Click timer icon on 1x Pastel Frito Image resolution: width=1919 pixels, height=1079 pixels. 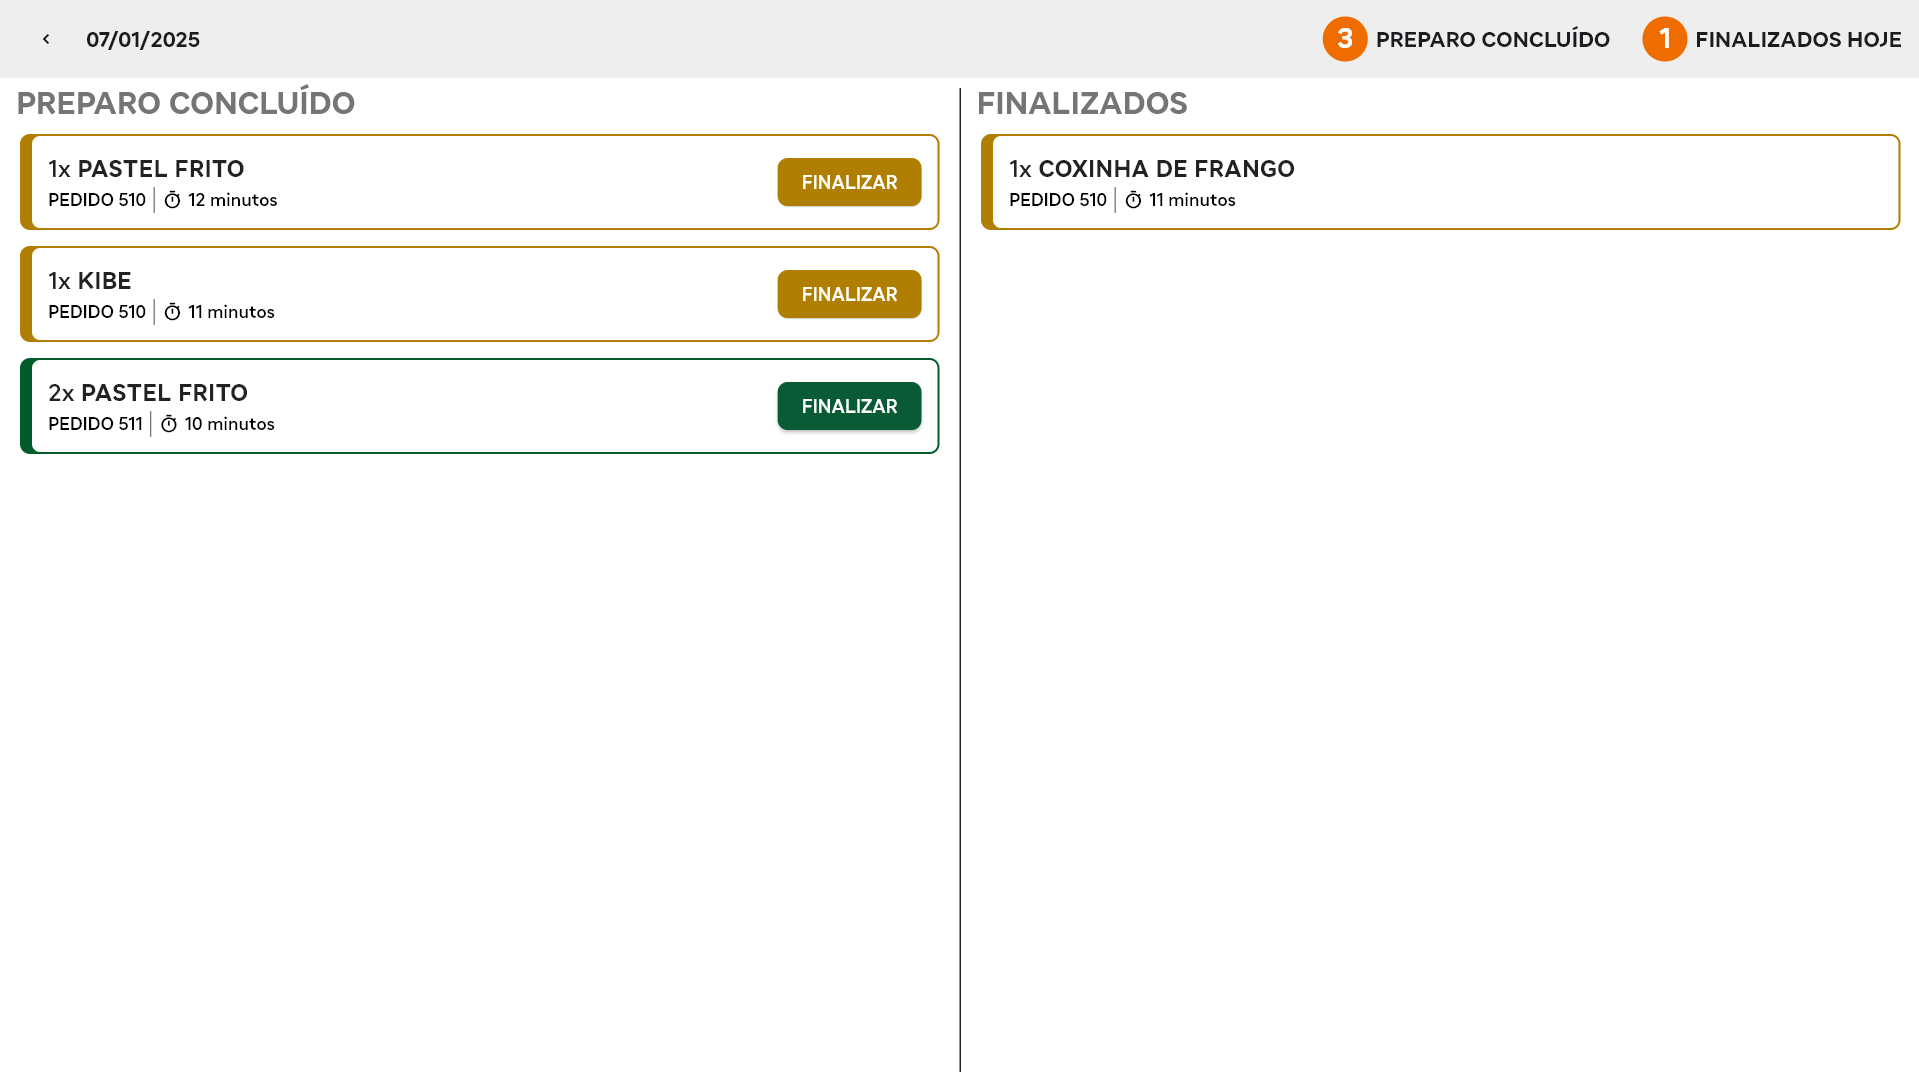[172, 200]
